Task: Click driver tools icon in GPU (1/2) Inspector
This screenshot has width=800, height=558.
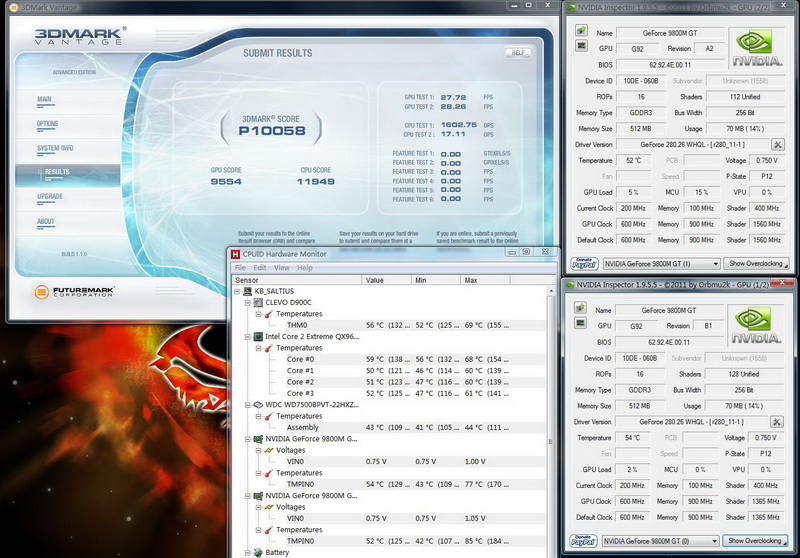Action: pos(777,422)
